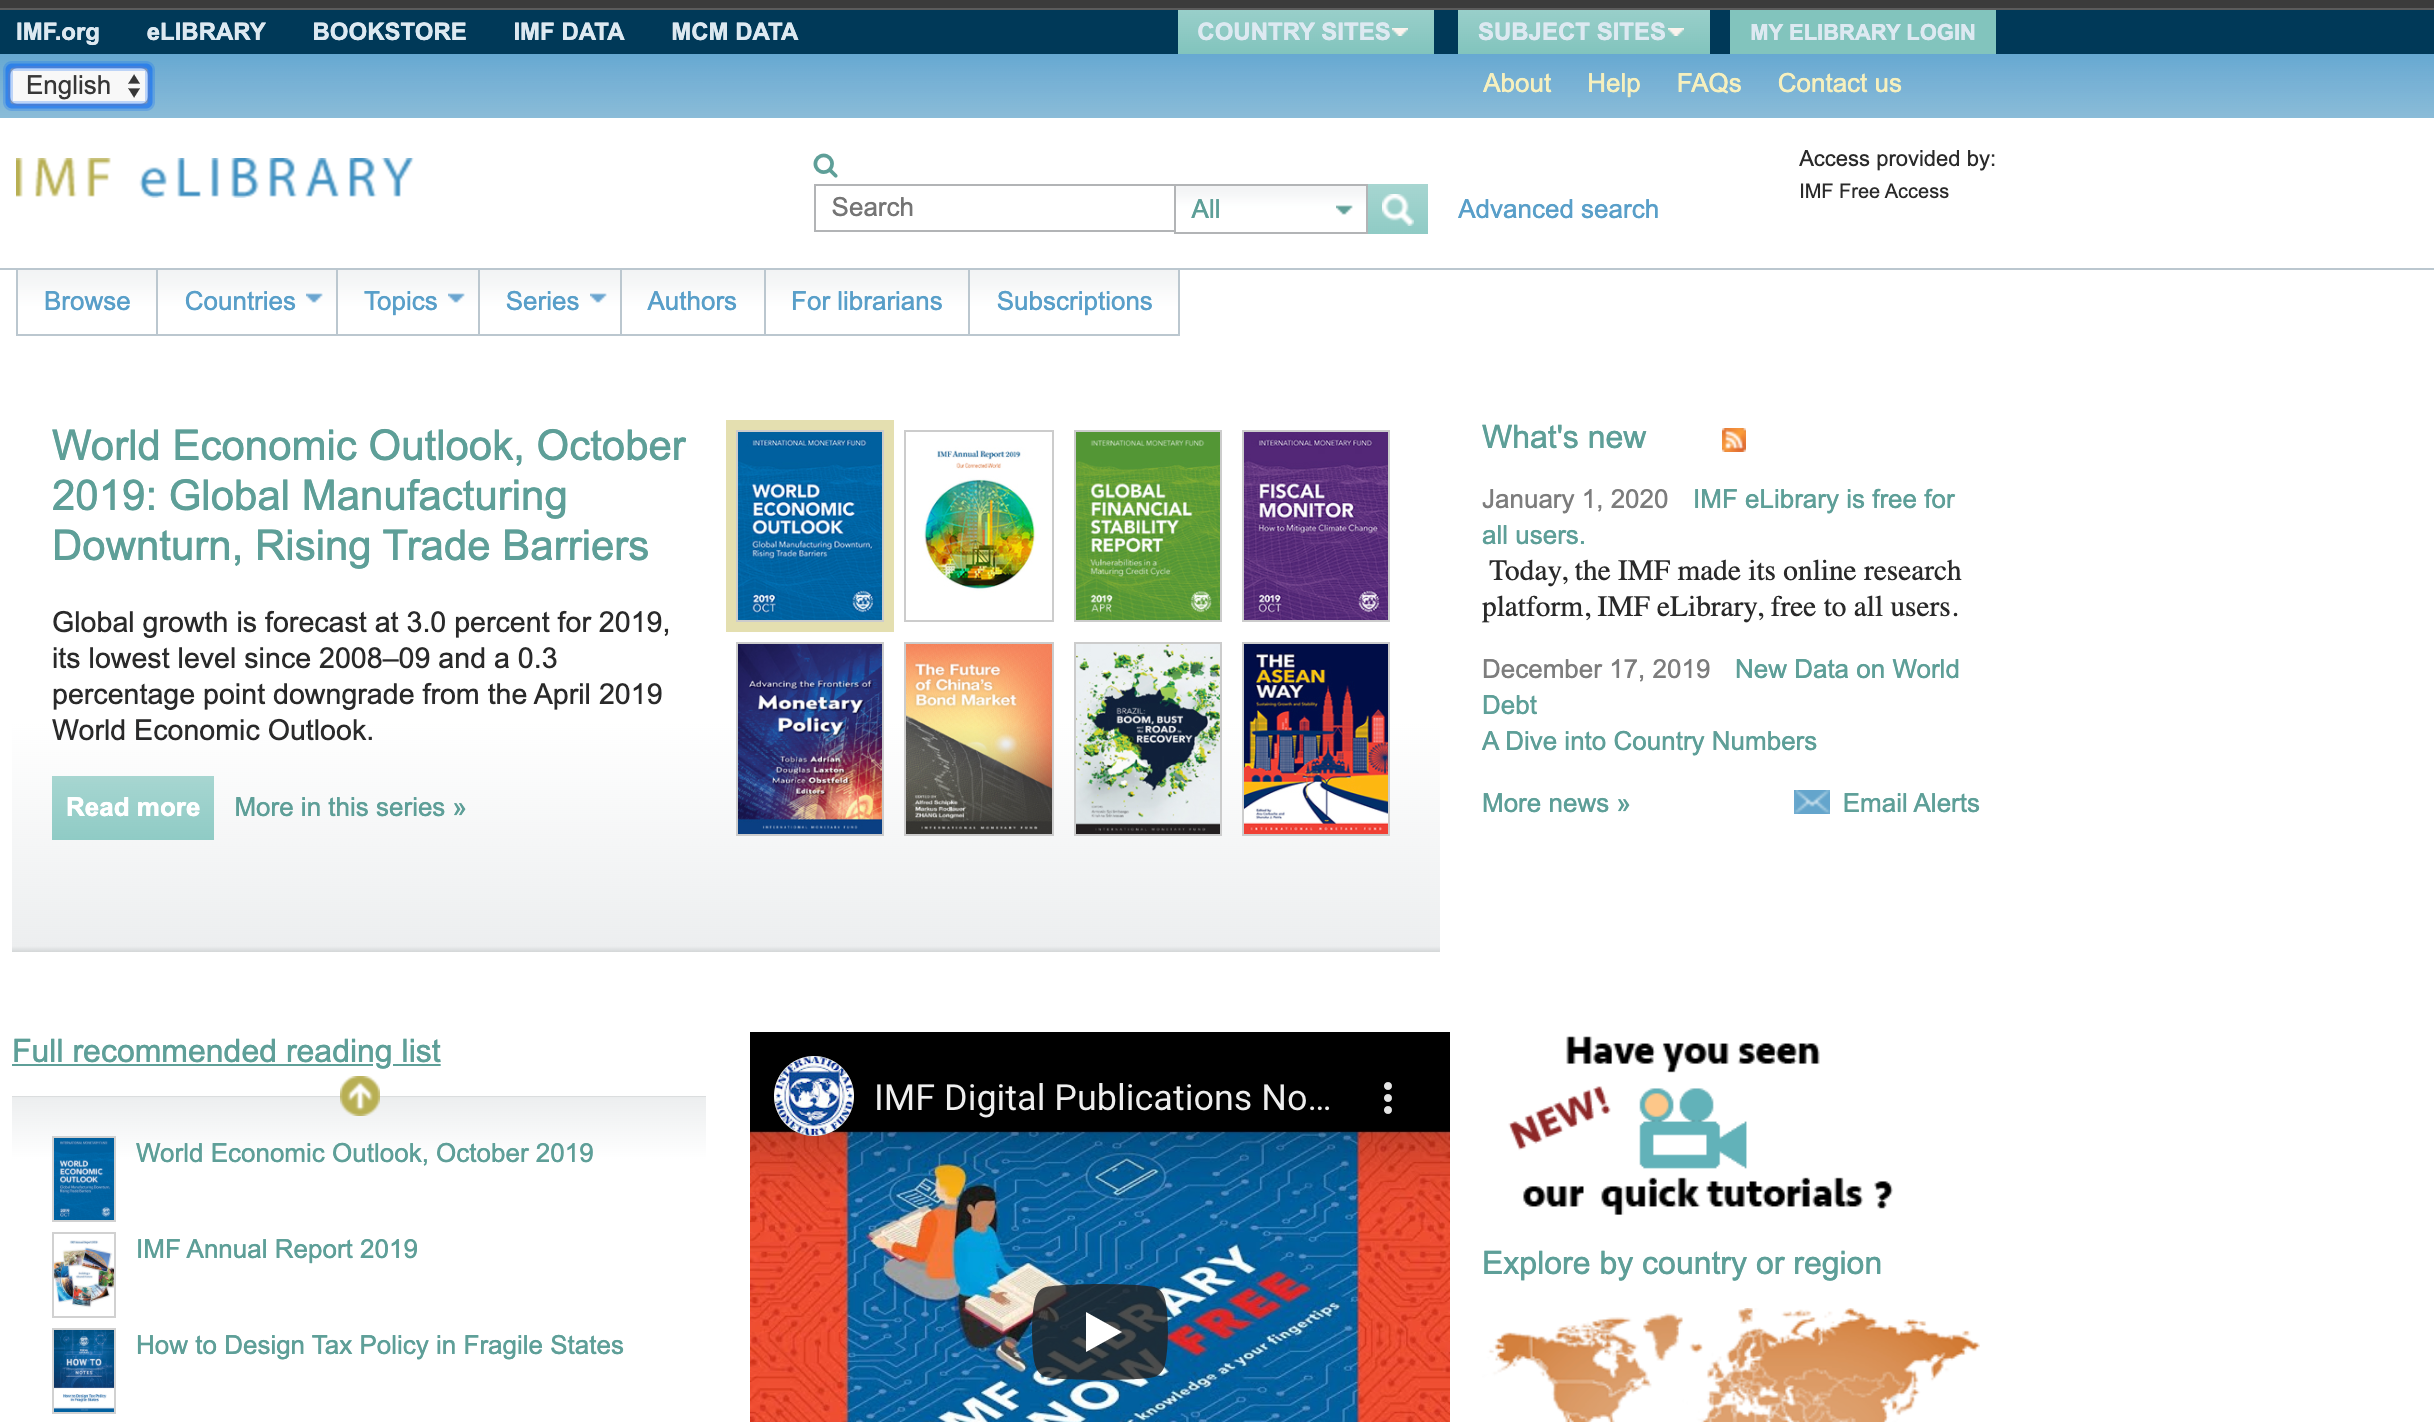Open A Dive into Country Numbers link
This screenshot has width=2434, height=1422.
[1649, 741]
